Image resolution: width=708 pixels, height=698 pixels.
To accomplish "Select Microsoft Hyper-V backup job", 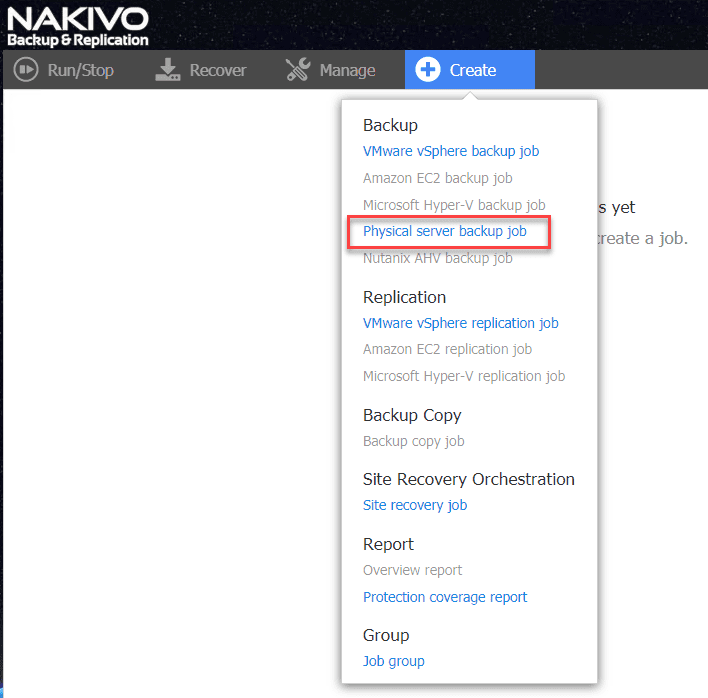I will click(454, 205).
